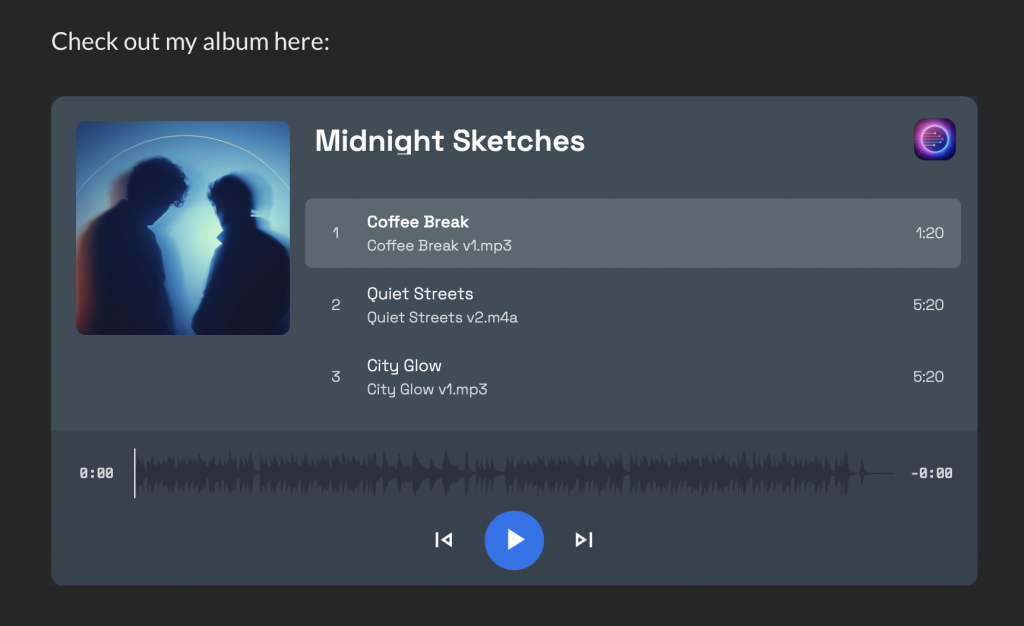1024x626 pixels.
Task: Choose the City Glow track title
Action: tap(404, 366)
